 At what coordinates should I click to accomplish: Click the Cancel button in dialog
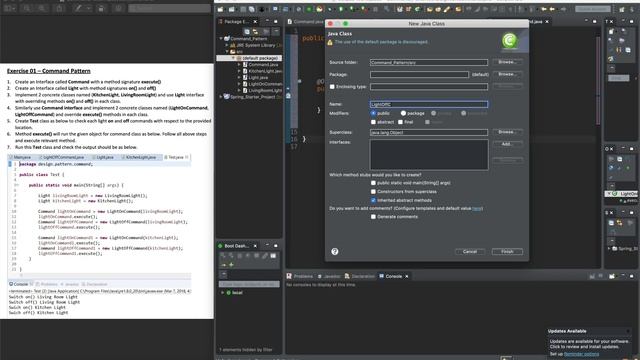tap(470, 251)
